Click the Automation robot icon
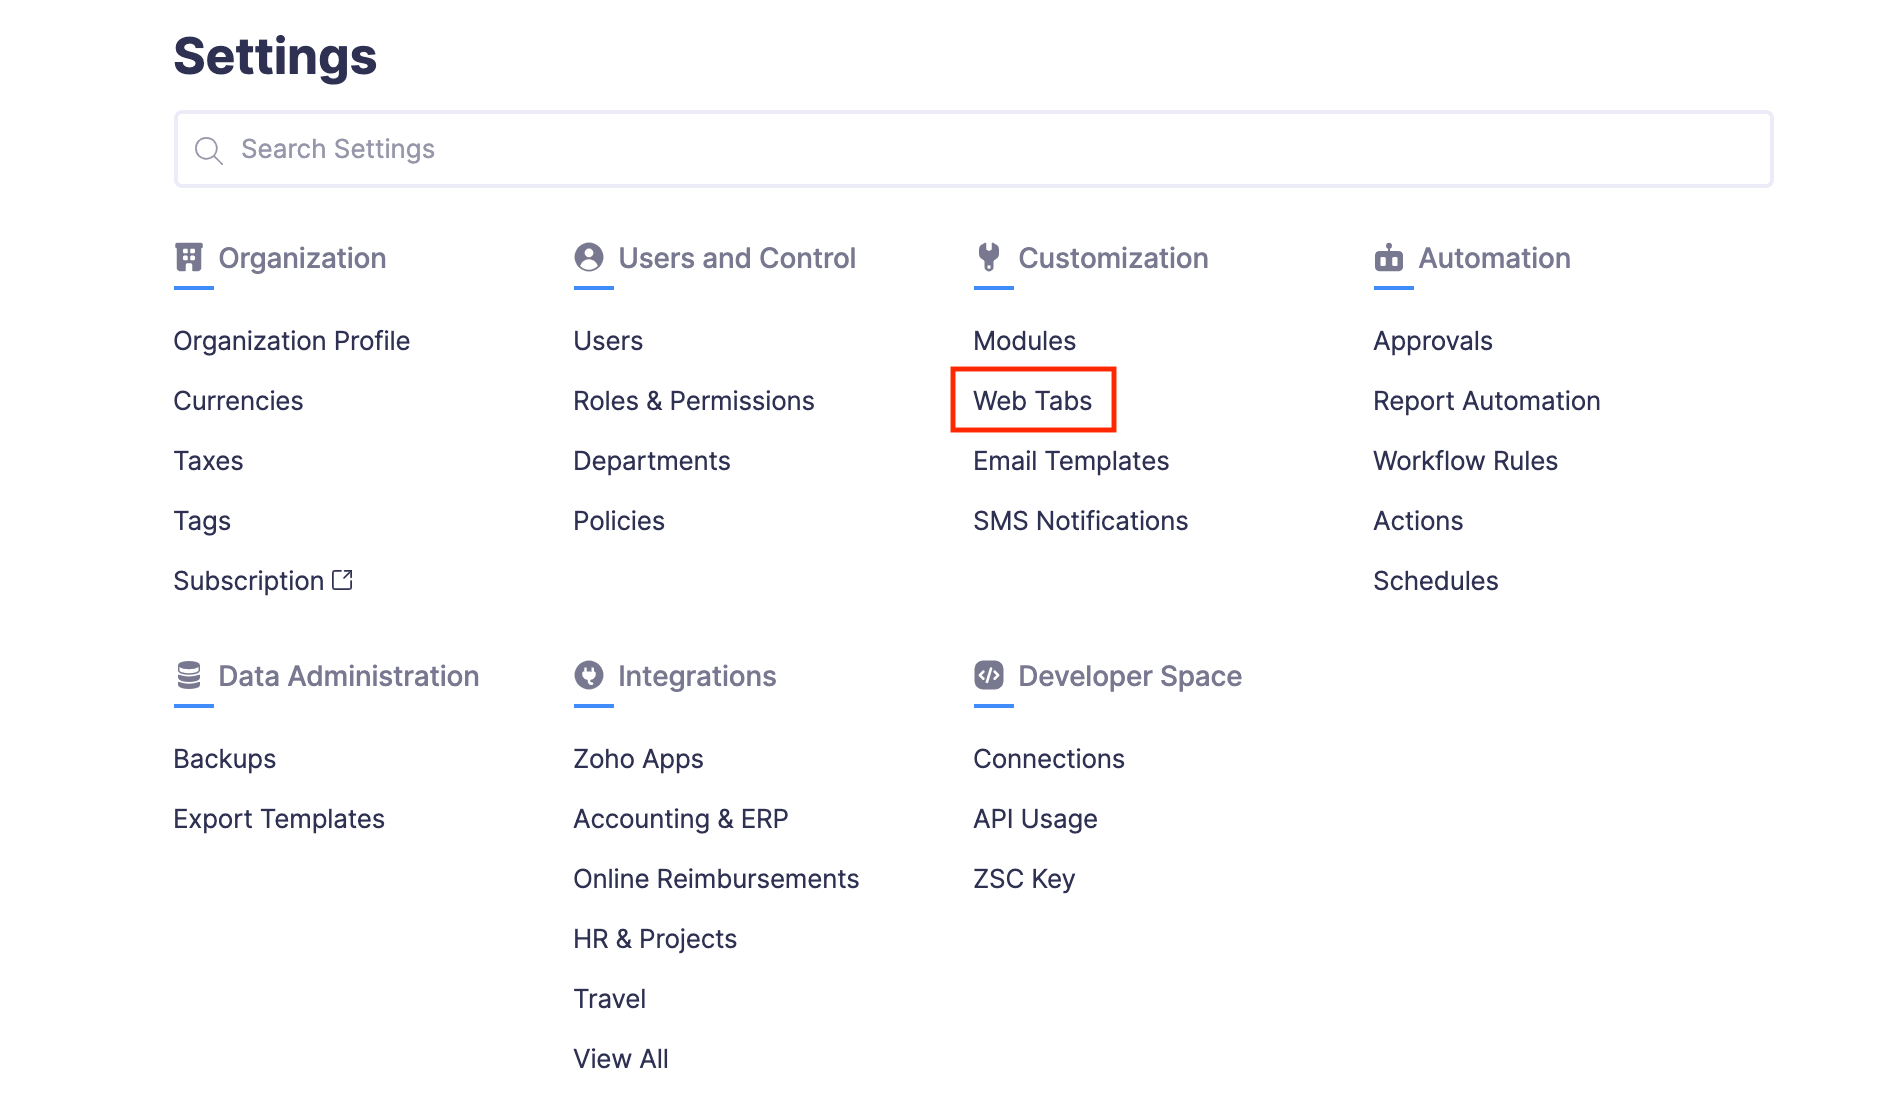The width and height of the screenshot is (1900, 1120). (x=1389, y=258)
